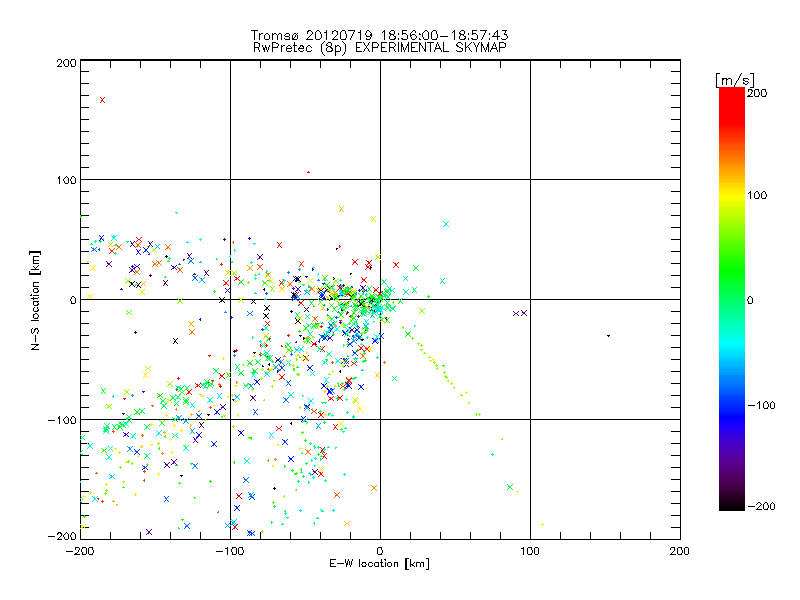Image resolution: width=800 pixels, height=600 pixels.
Task: Select the isolated black dot at far right
Action: coord(608,335)
